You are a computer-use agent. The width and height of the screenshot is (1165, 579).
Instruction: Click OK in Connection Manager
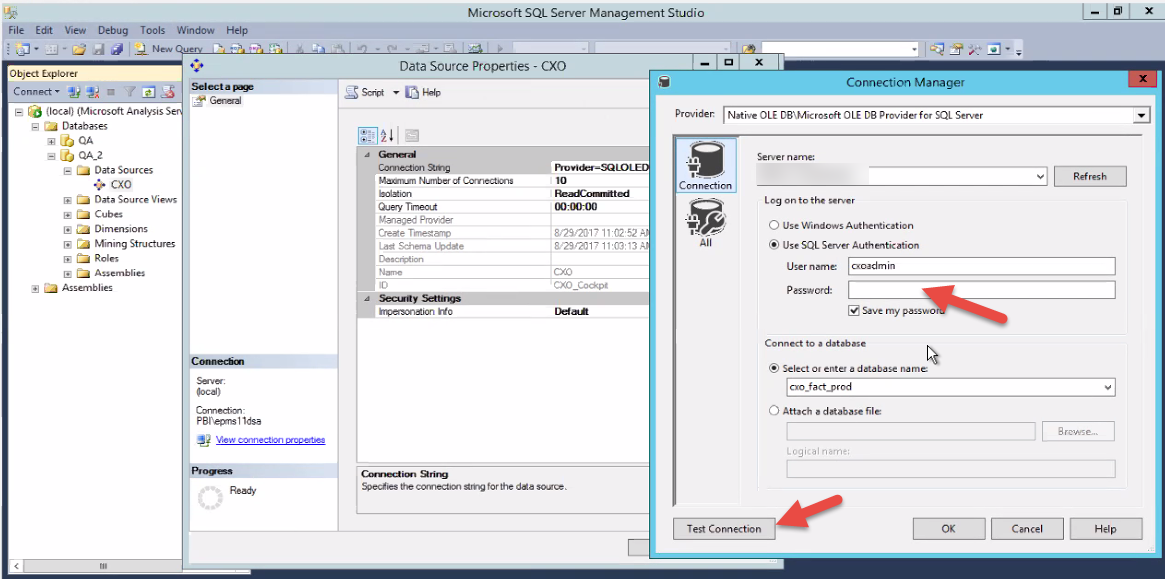pos(948,529)
